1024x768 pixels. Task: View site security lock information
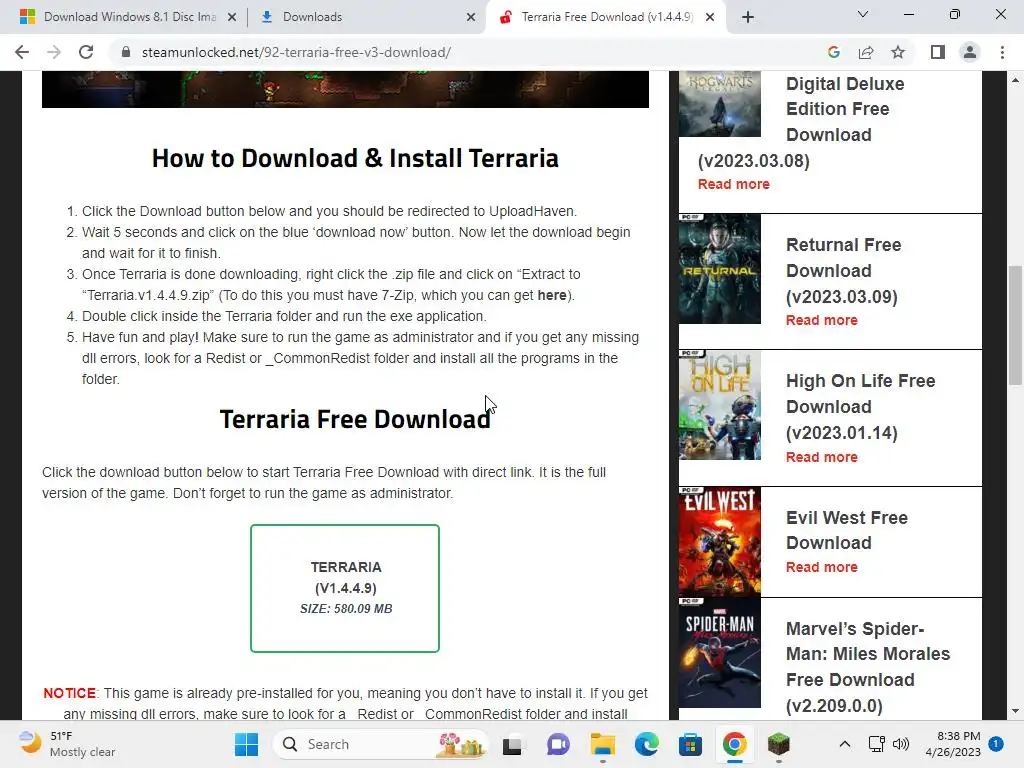coord(126,52)
